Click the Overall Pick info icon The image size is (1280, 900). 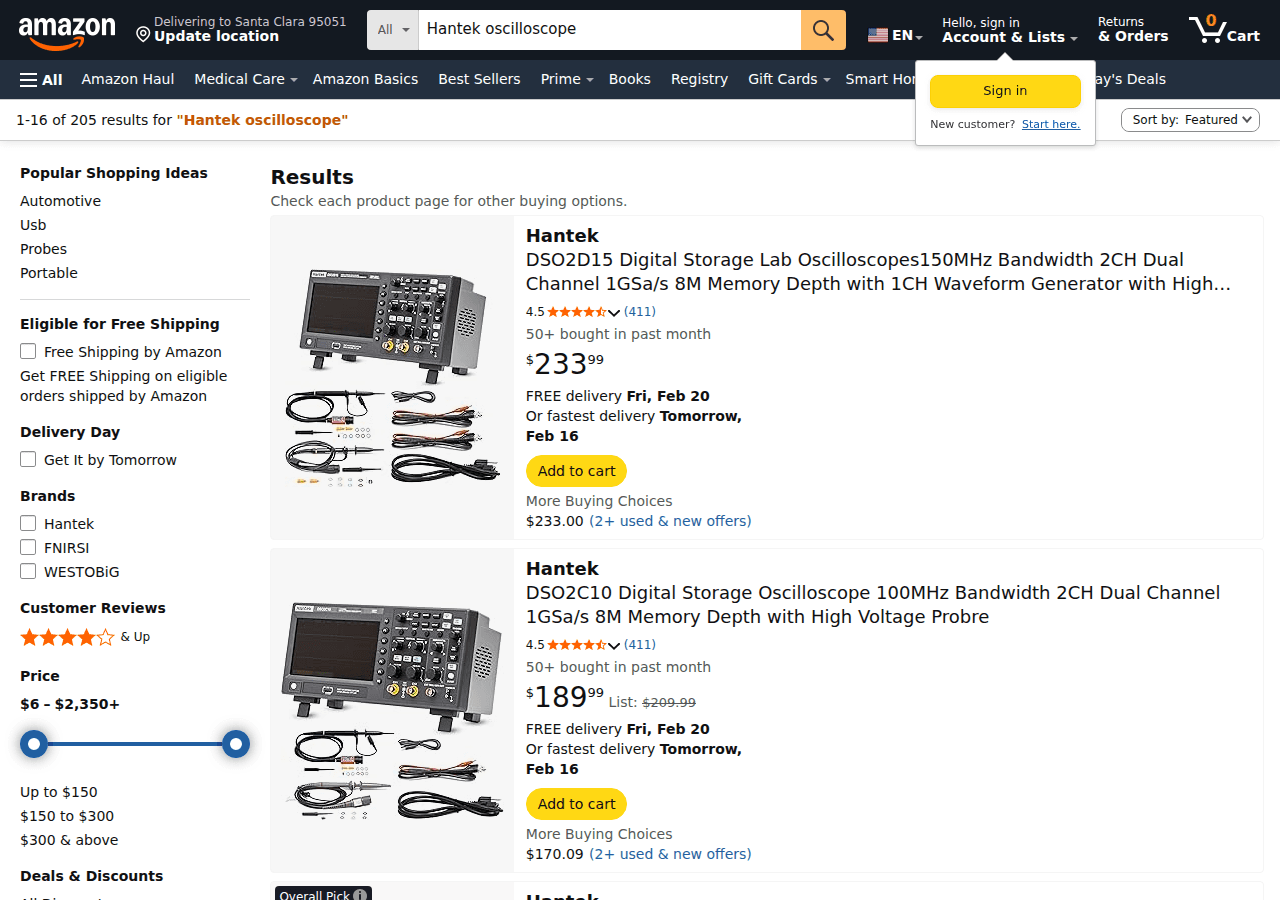[360, 895]
